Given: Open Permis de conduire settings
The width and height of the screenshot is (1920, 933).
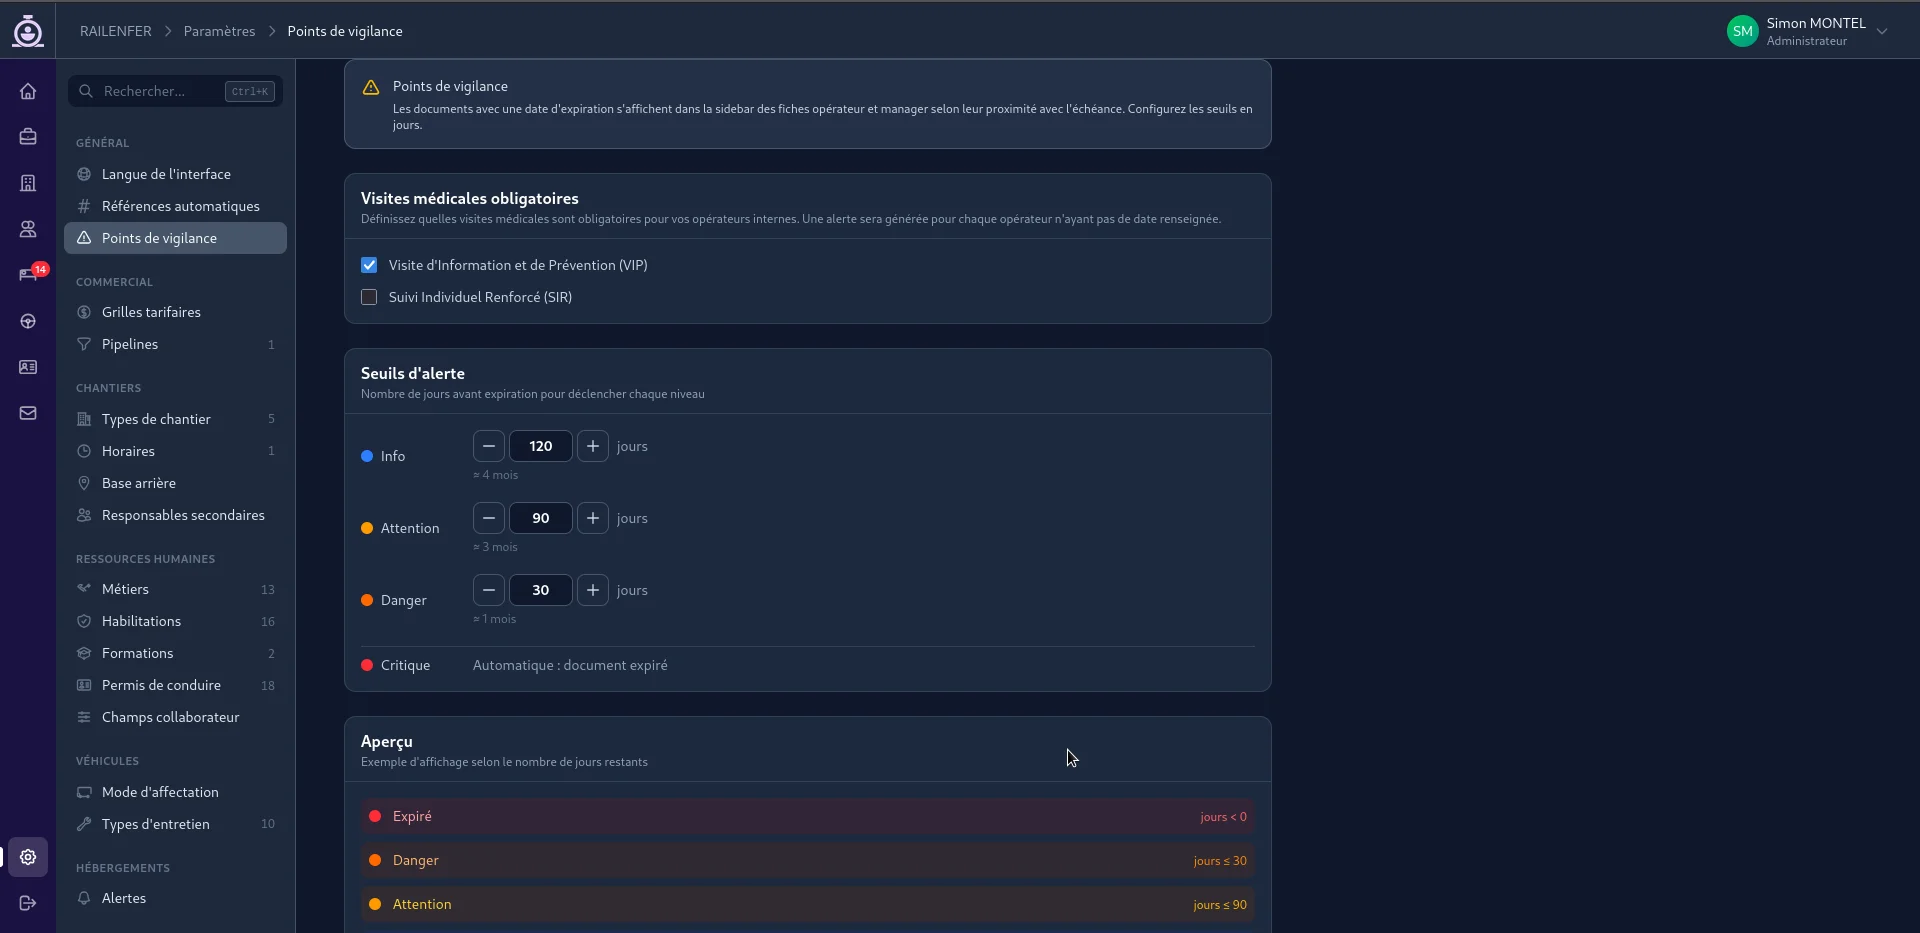Looking at the screenshot, I should coord(161,685).
